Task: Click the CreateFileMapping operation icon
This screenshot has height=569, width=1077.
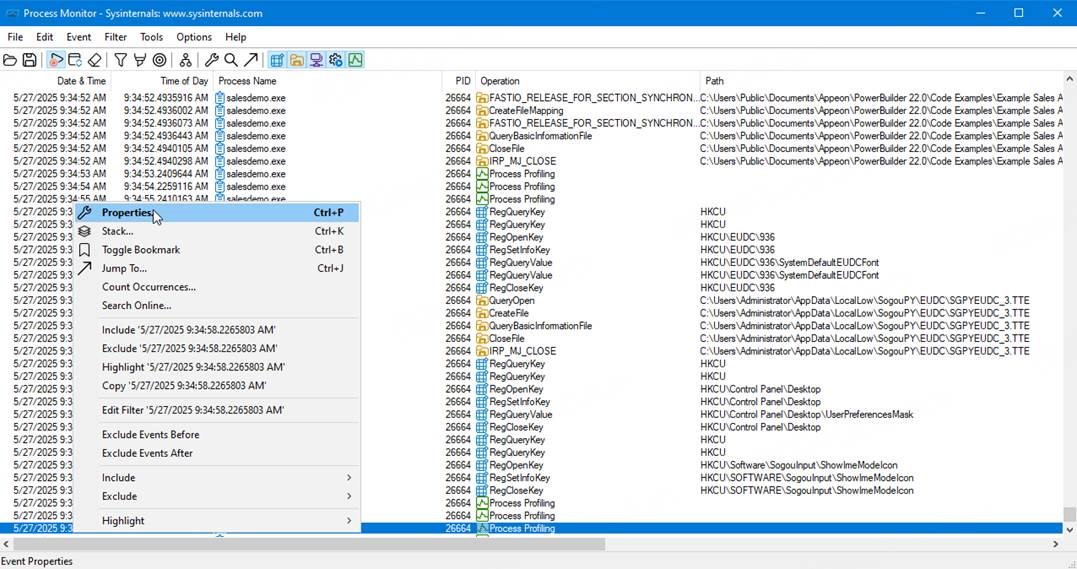Action: pos(482,111)
